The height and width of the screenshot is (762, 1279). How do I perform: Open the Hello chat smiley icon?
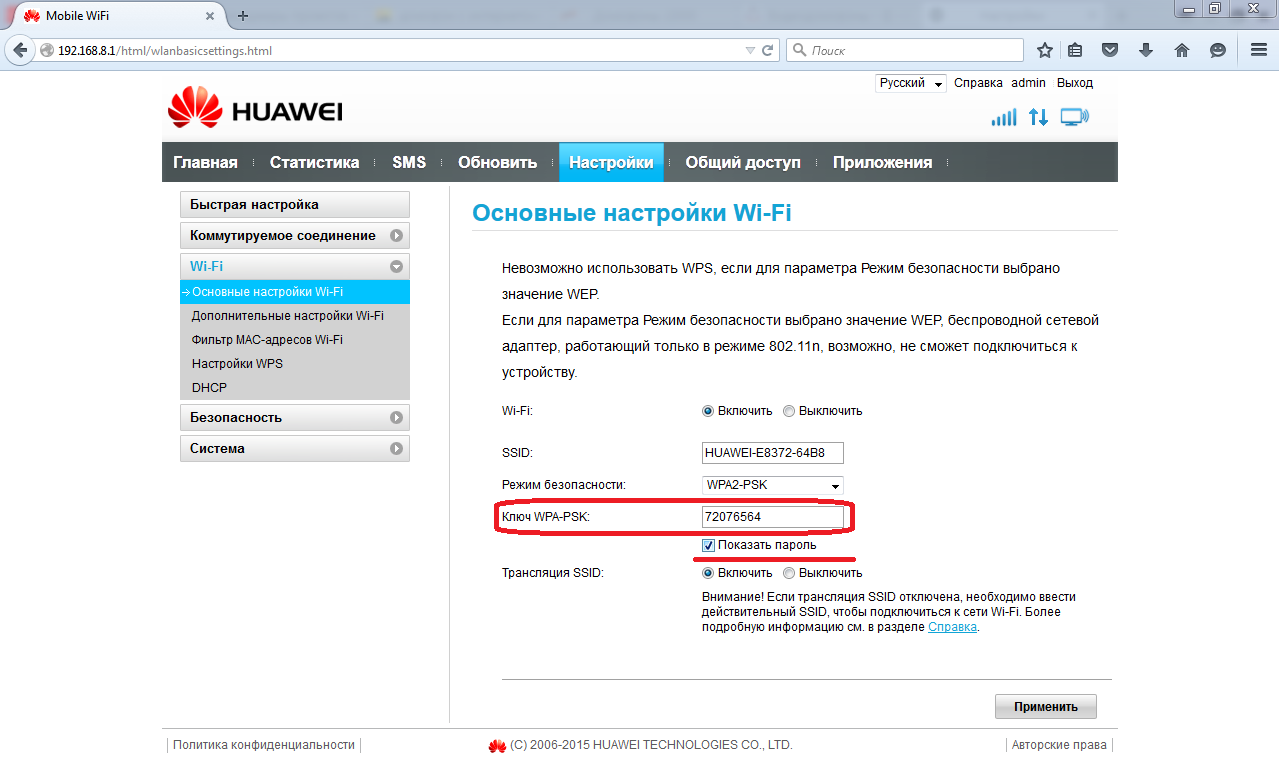[1218, 50]
